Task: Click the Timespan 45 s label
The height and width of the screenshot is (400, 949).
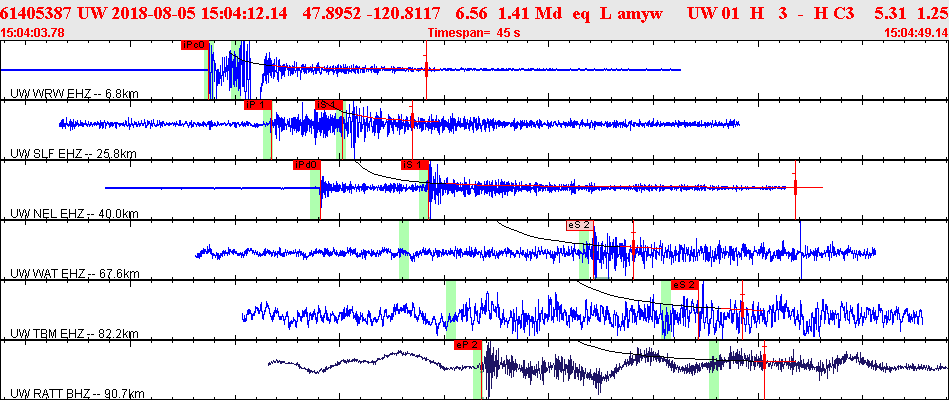Action: coord(474,32)
